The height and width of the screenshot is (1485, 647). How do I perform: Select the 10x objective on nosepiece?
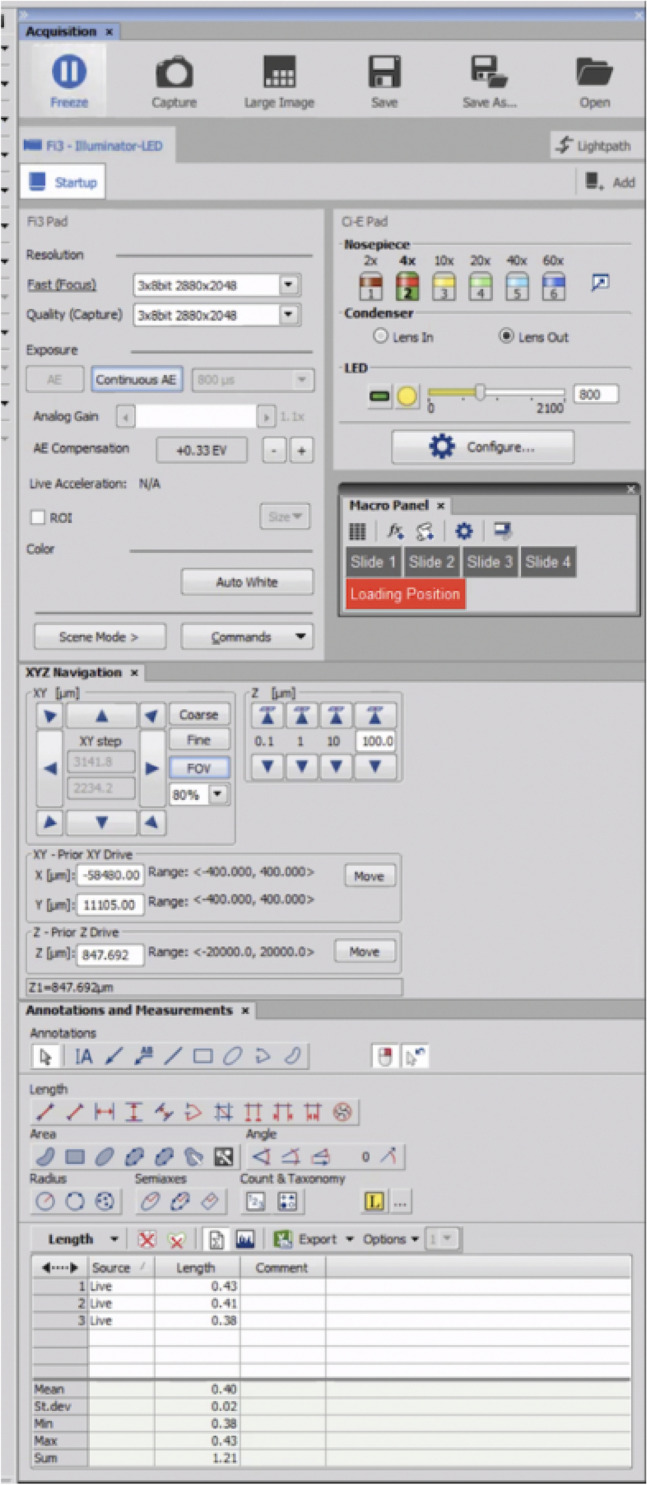pos(443,288)
